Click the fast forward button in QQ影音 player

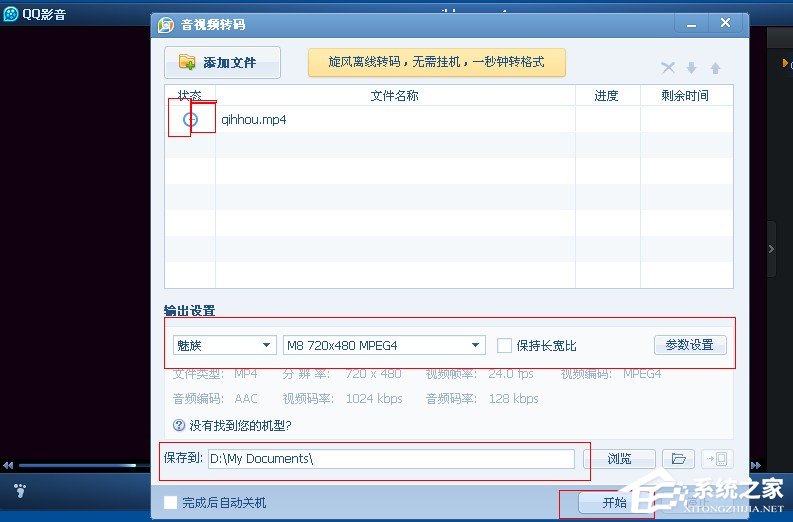pyautogui.click(x=756, y=465)
